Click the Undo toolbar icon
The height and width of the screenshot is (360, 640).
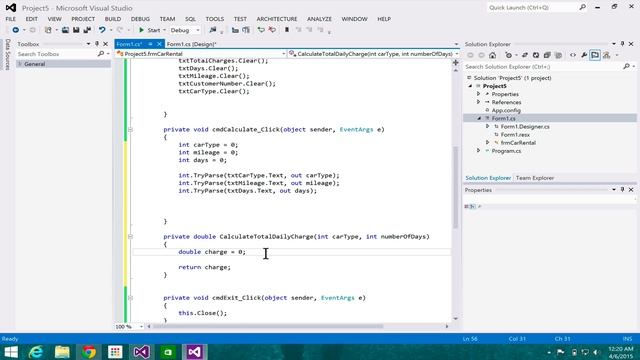(102, 30)
